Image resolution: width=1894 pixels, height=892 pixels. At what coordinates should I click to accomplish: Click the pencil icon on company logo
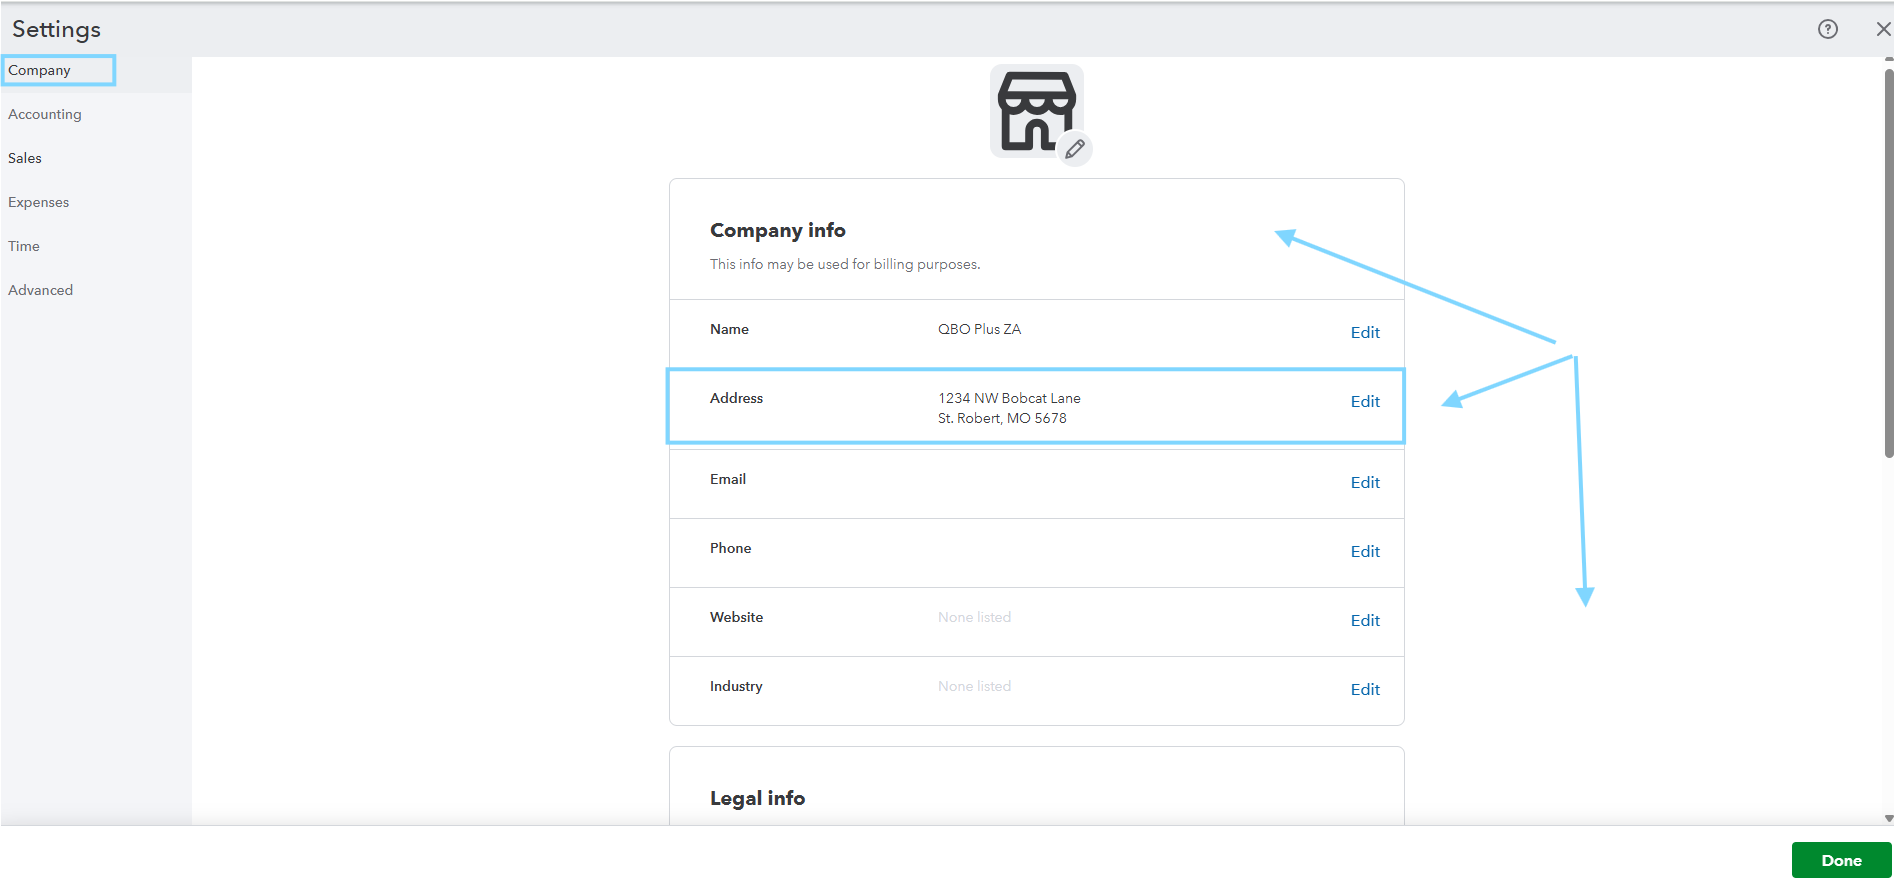click(x=1075, y=149)
